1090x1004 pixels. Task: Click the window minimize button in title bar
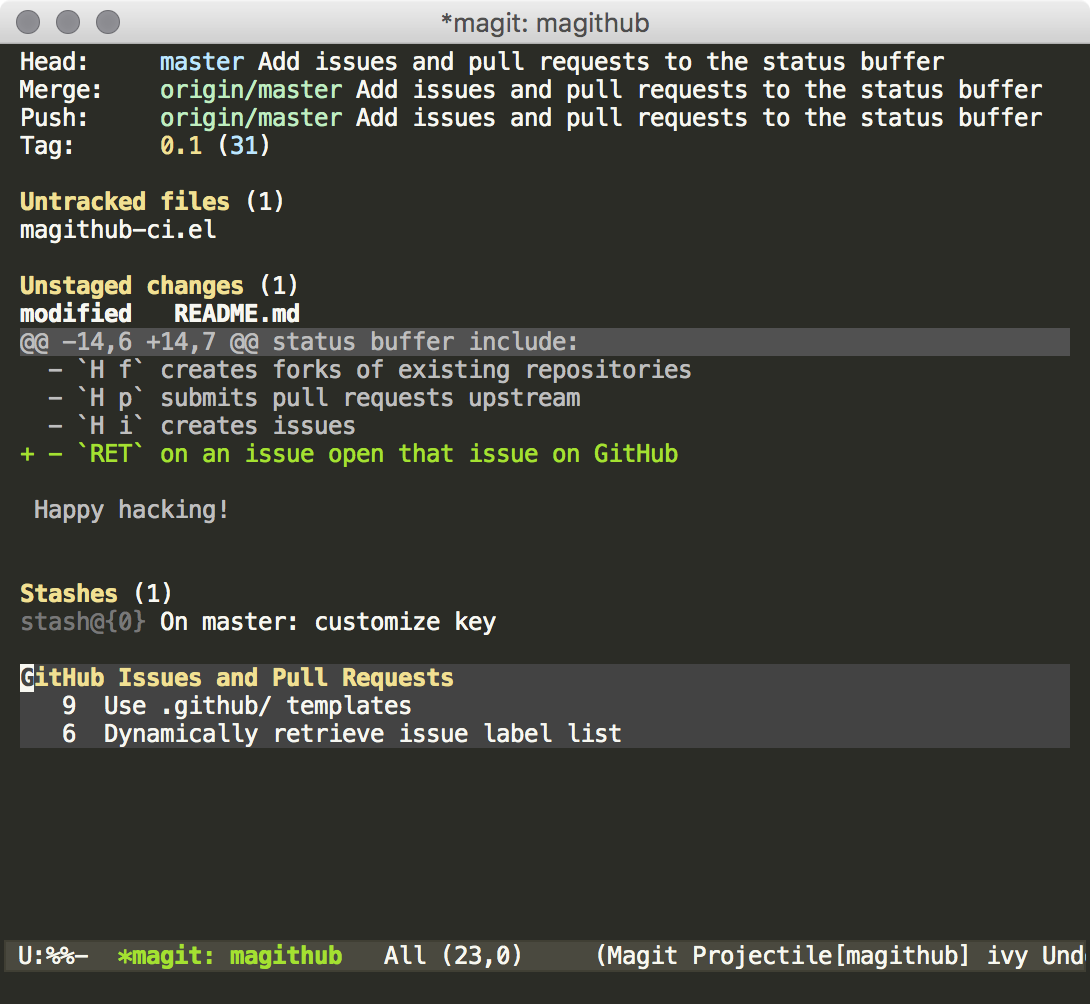tap(67, 22)
